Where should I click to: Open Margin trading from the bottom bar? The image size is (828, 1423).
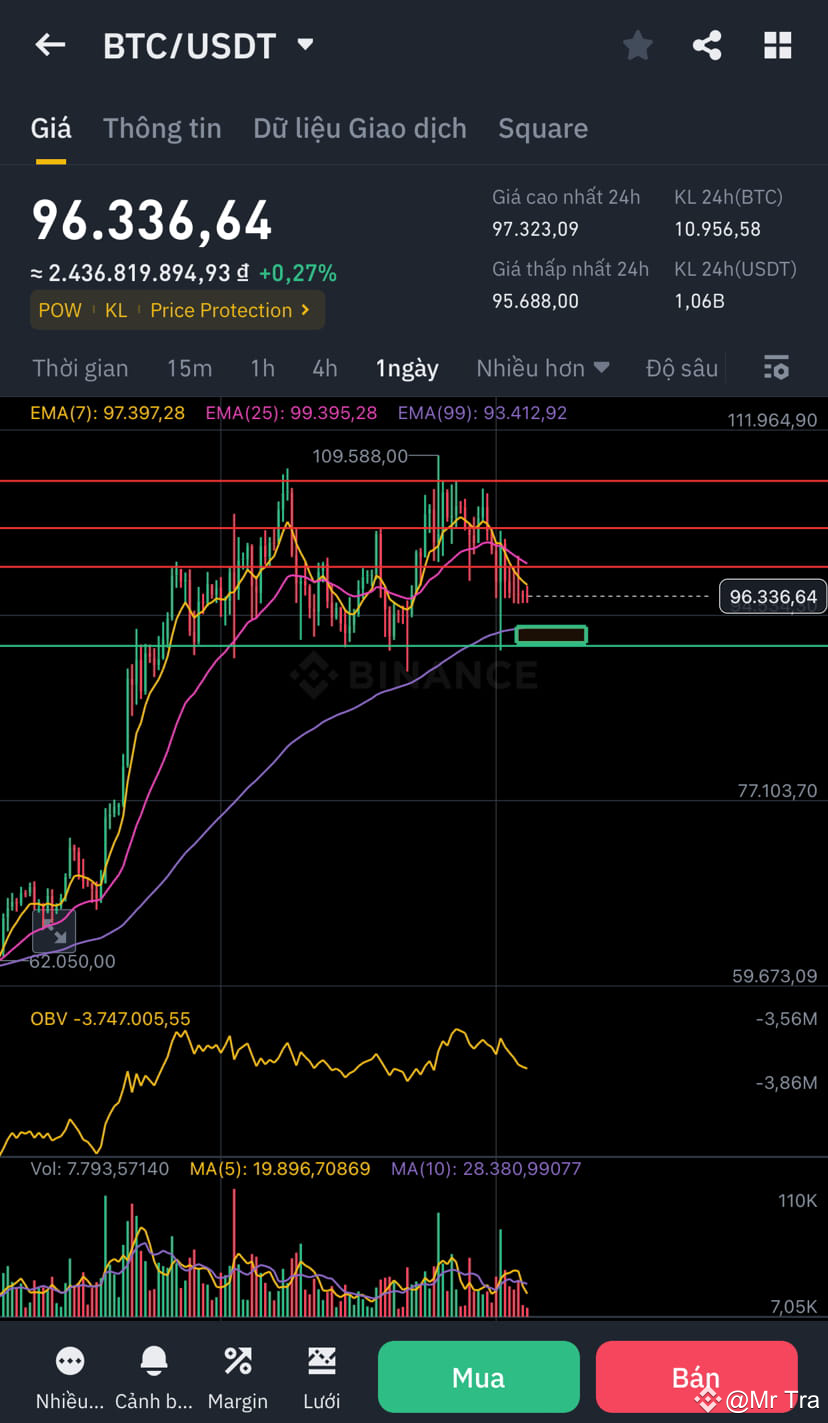point(237,1375)
